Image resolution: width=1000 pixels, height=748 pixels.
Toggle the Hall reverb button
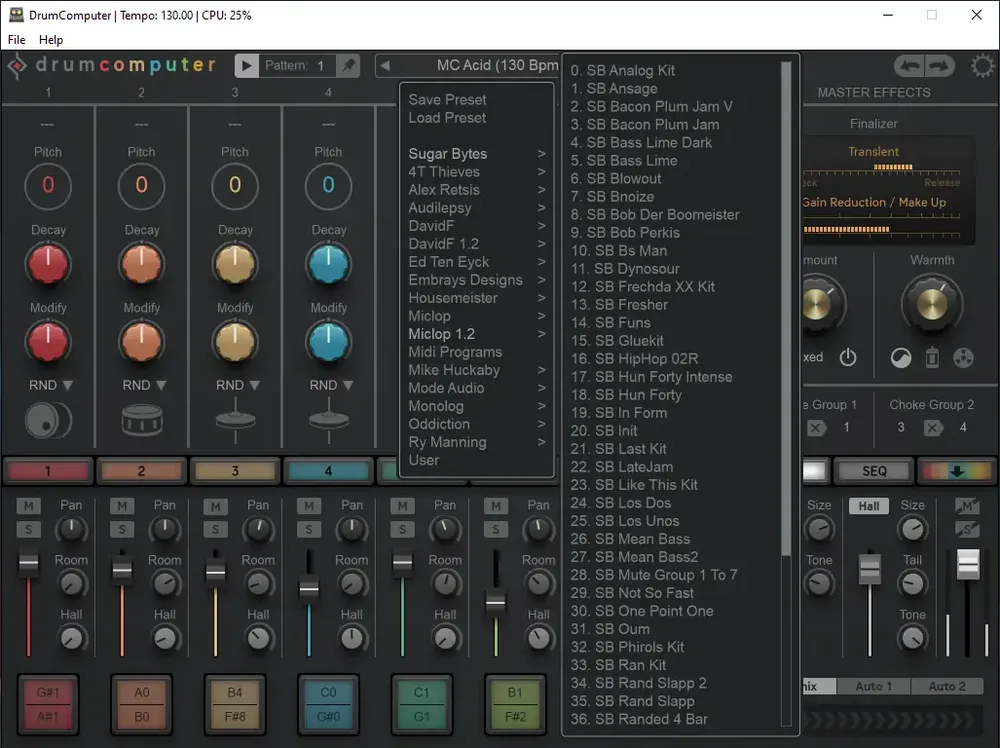pyautogui.click(x=869, y=506)
